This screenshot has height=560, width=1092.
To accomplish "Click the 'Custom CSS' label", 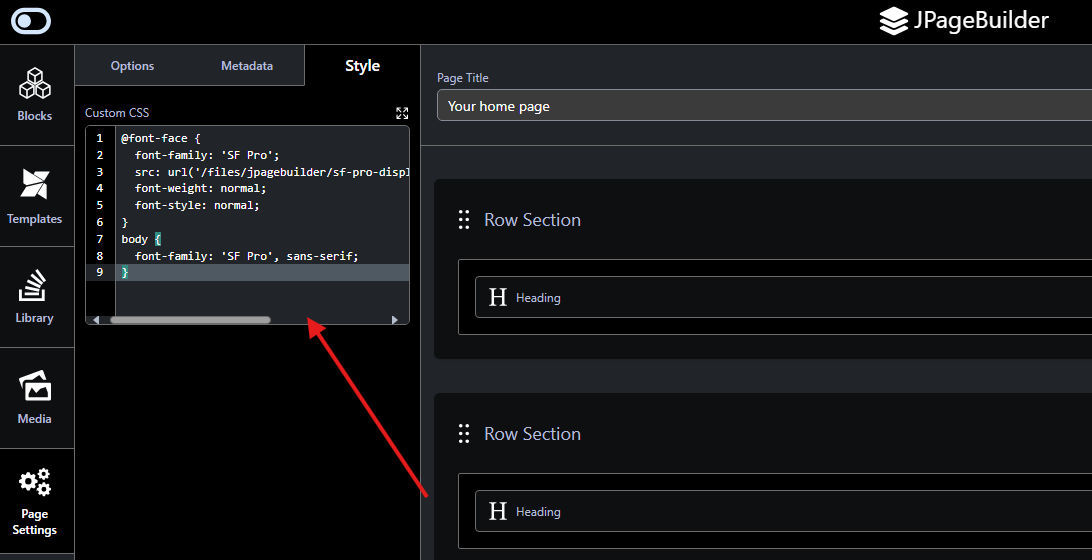I will coord(117,112).
